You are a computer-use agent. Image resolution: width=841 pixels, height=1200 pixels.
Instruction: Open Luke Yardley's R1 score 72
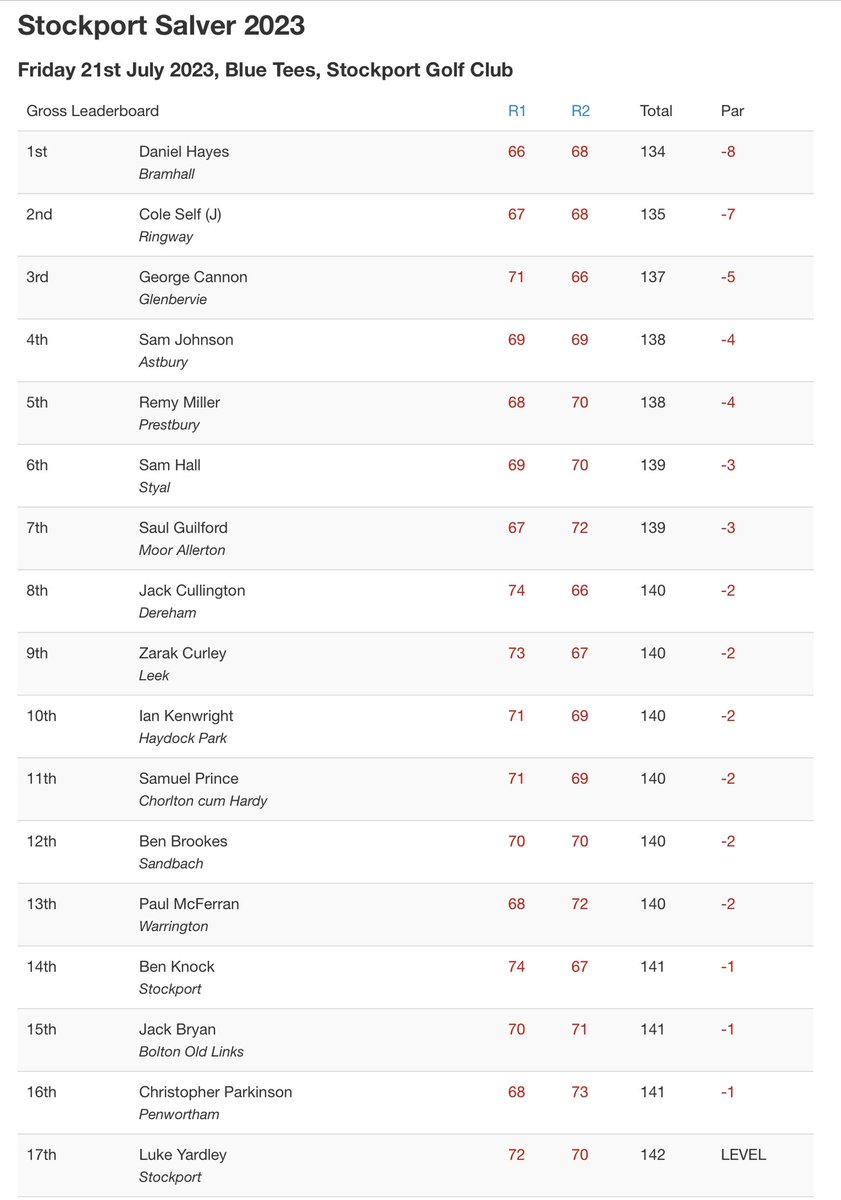516,1155
